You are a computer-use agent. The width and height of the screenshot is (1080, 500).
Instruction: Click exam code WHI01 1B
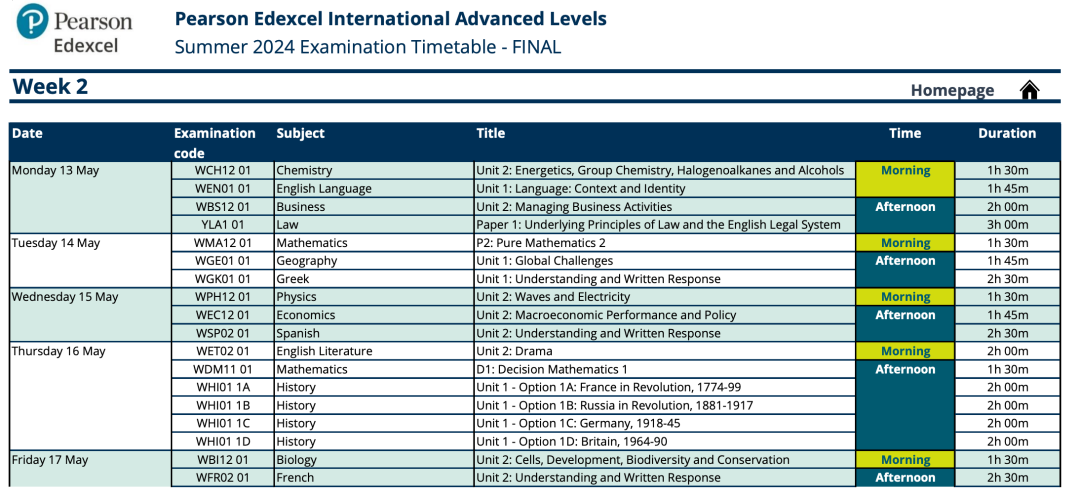(222, 406)
